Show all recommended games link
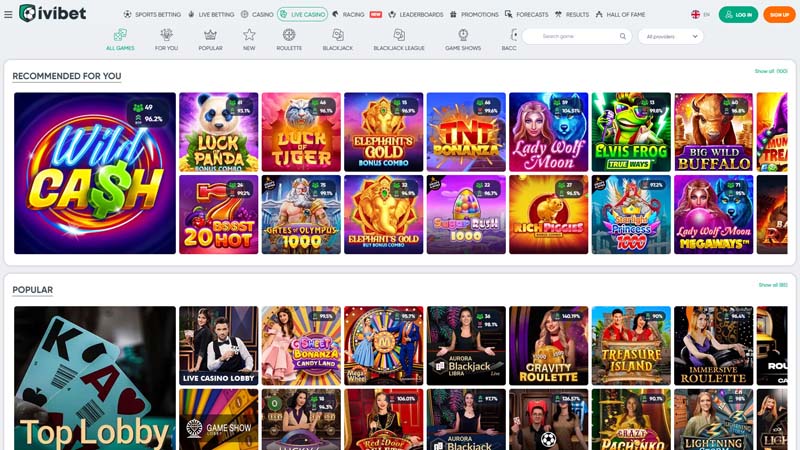Image resolution: width=800 pixels, height=450 pixels. pyautogui.click(x=771, y=71)
